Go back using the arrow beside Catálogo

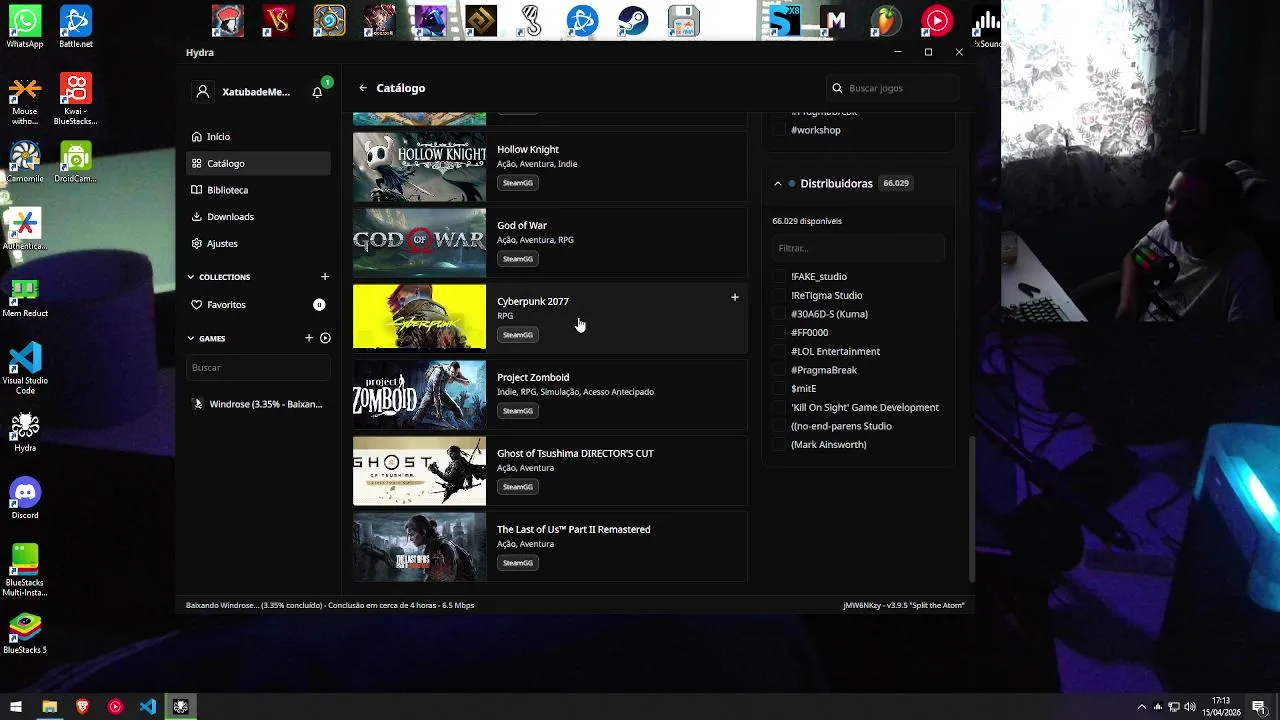click(363, 88)
